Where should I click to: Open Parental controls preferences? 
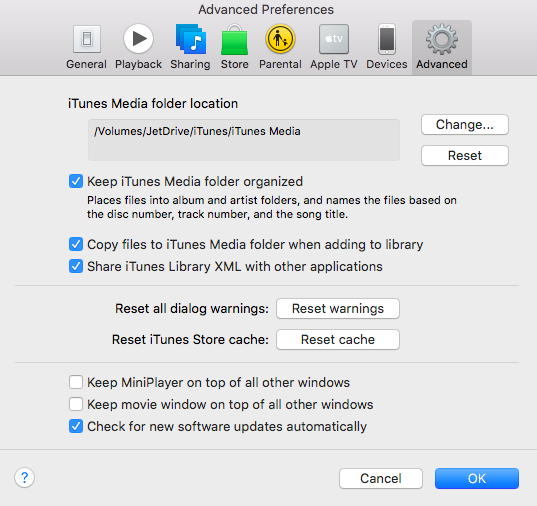pyautogui.click(x=280, y=47)
